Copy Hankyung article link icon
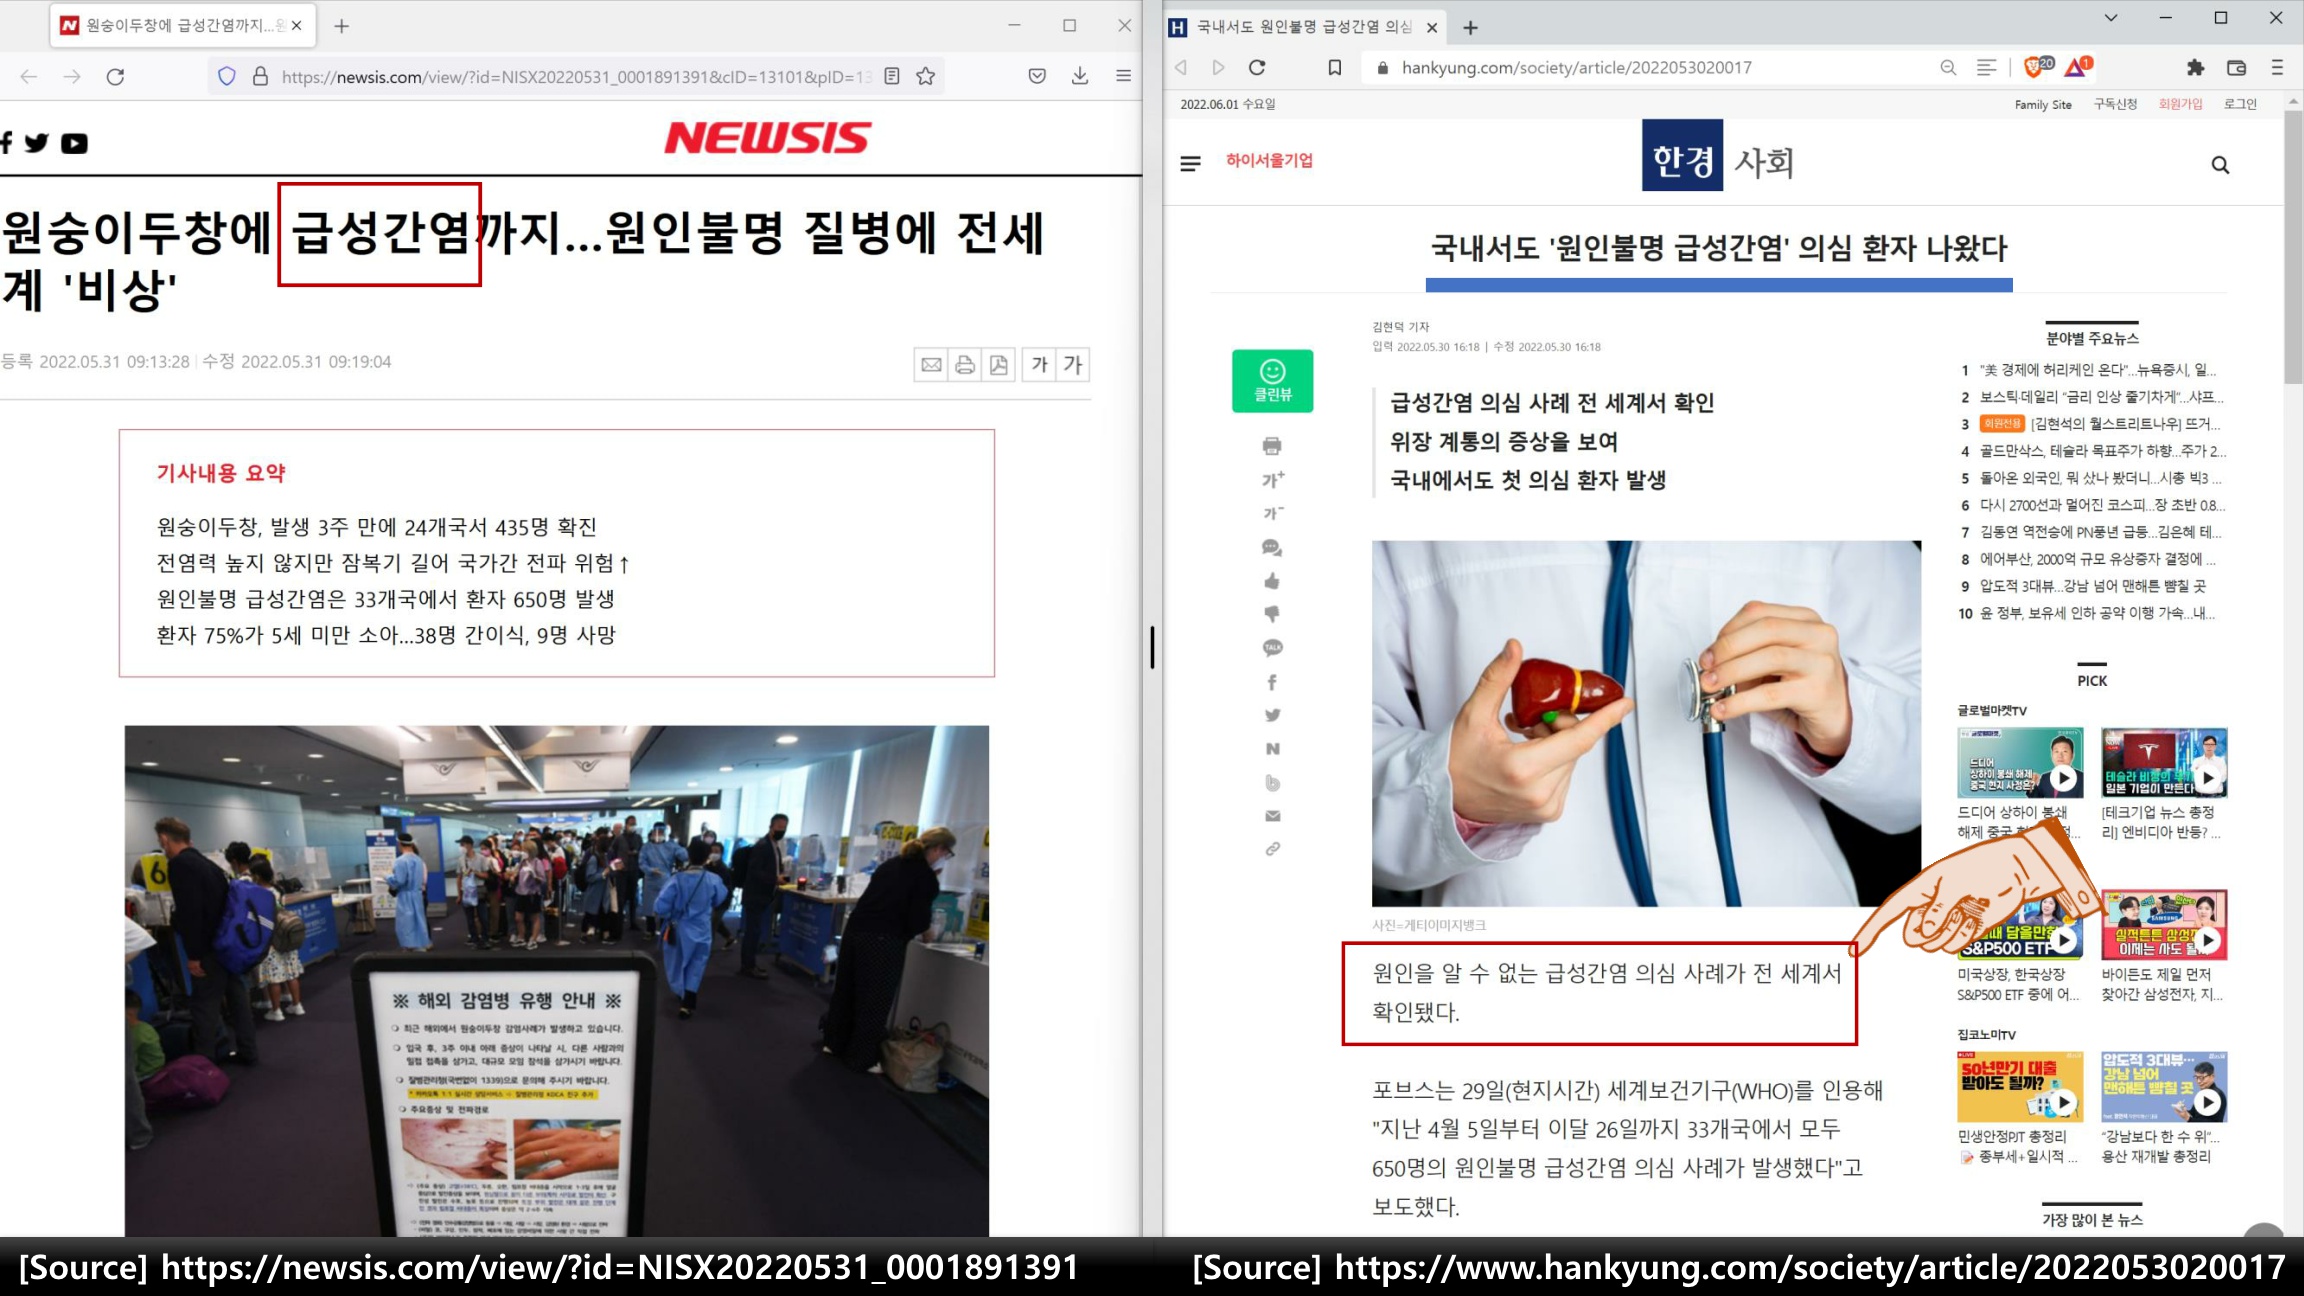This screenshot has width=2304, height=1296. [x=1272, y=849]
